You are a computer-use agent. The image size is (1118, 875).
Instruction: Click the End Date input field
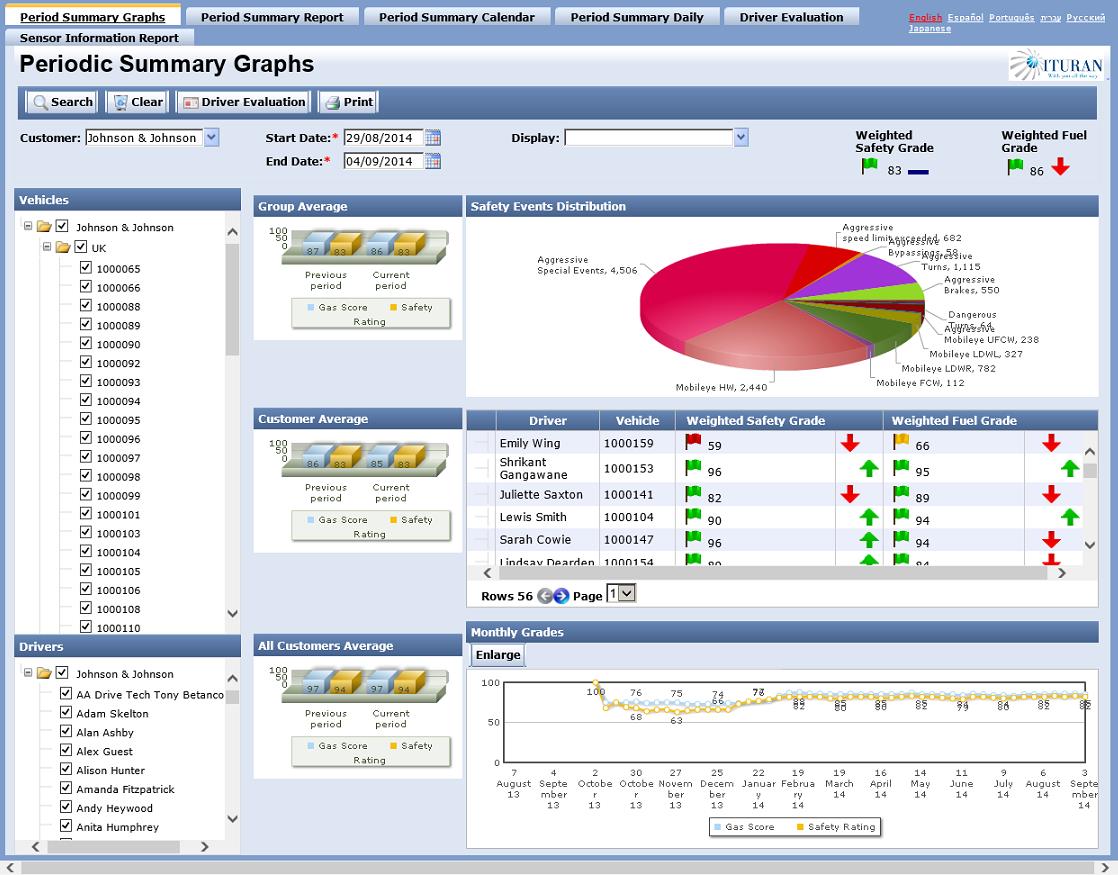[x=383, y=162]
